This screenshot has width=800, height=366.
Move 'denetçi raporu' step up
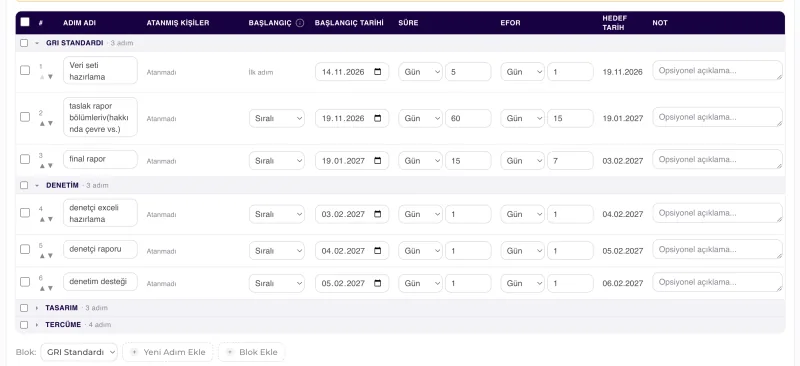[42, 256]
